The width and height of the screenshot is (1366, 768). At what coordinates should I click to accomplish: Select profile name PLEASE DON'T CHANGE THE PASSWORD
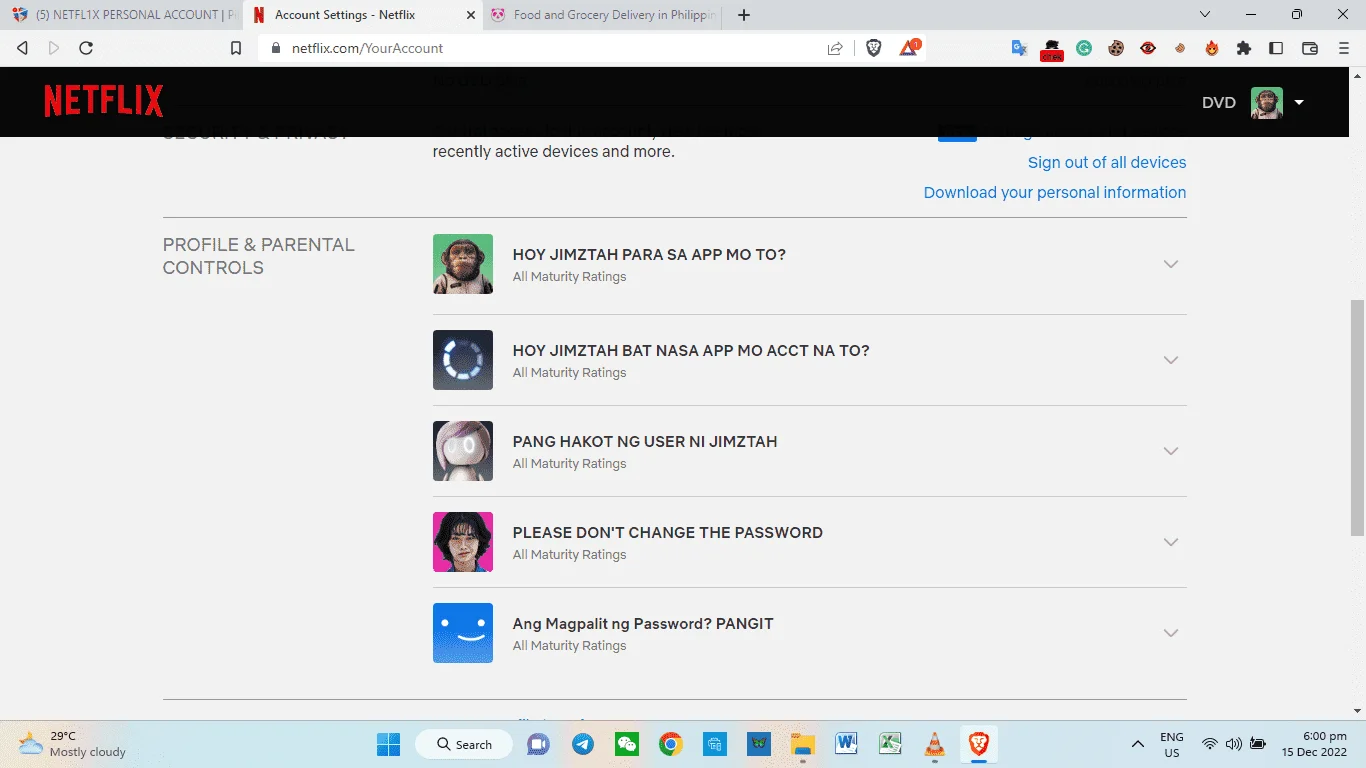click(668, 533)
